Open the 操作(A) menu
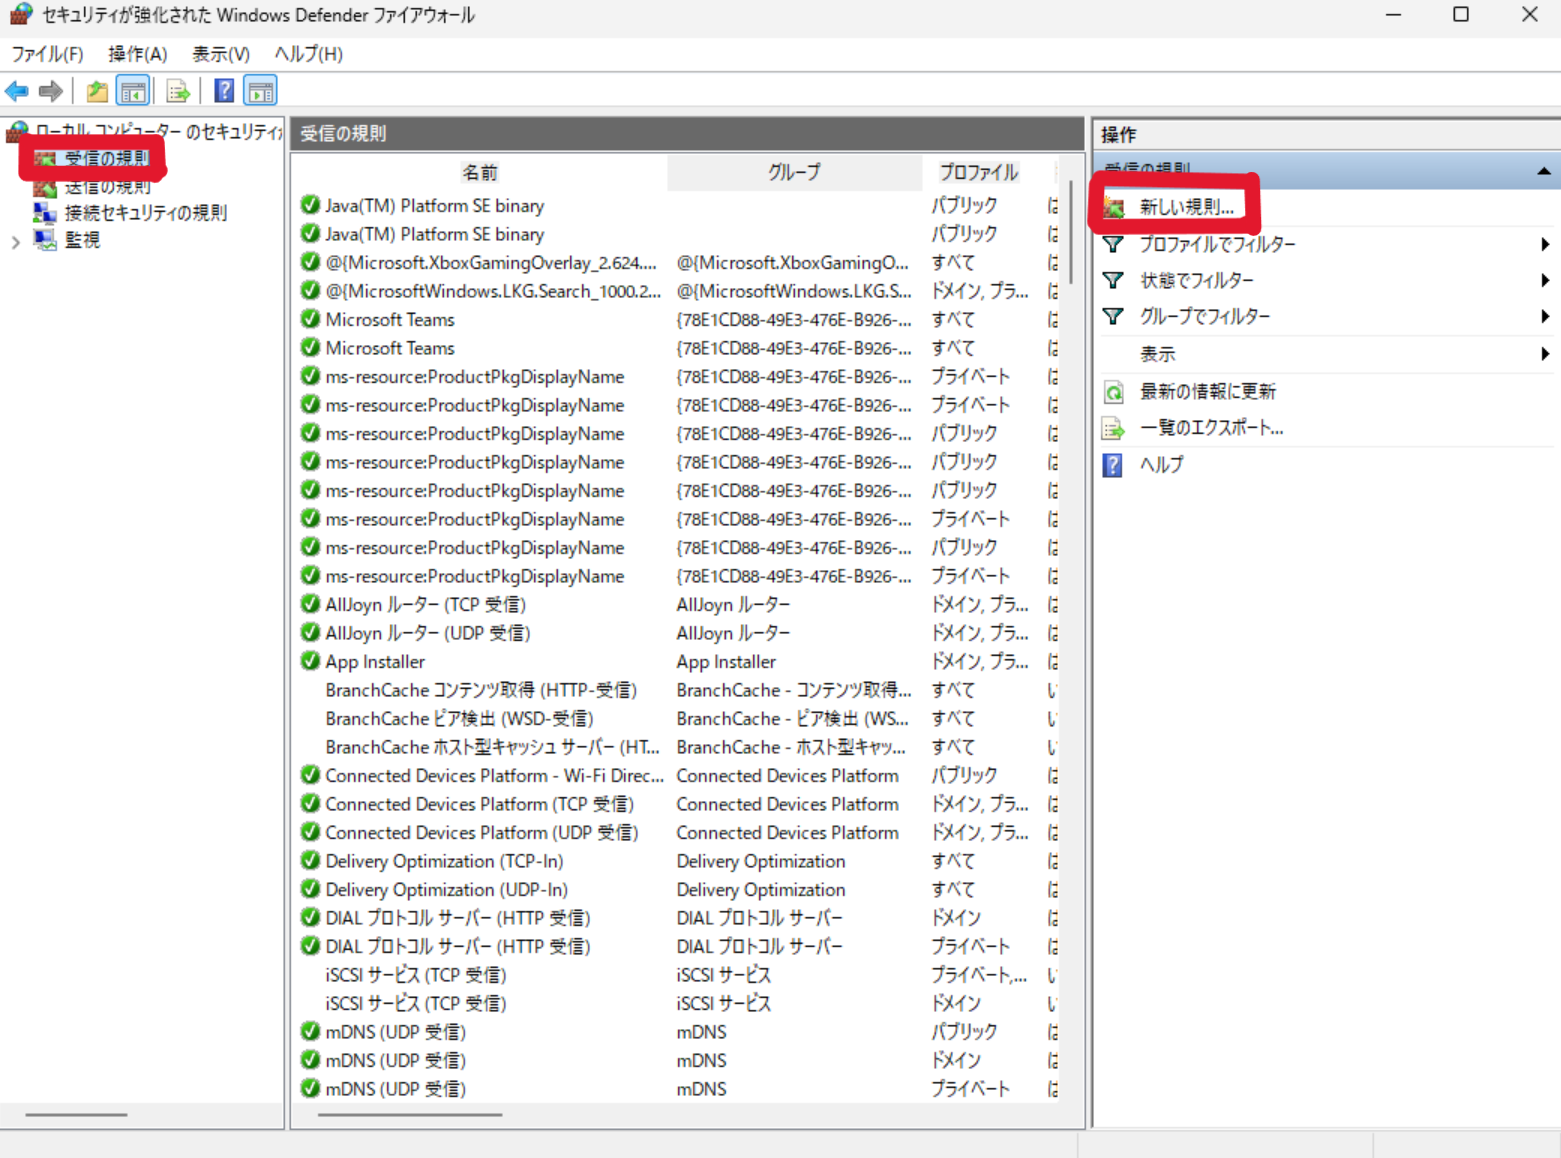 (137, 54)
